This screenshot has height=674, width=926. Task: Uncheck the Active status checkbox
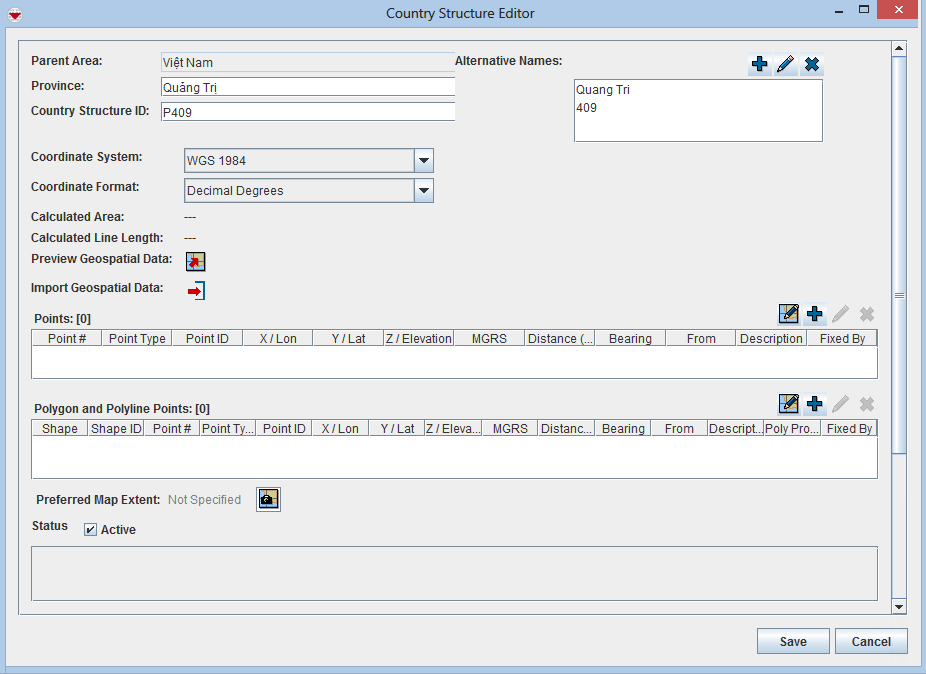click(91, 530)
